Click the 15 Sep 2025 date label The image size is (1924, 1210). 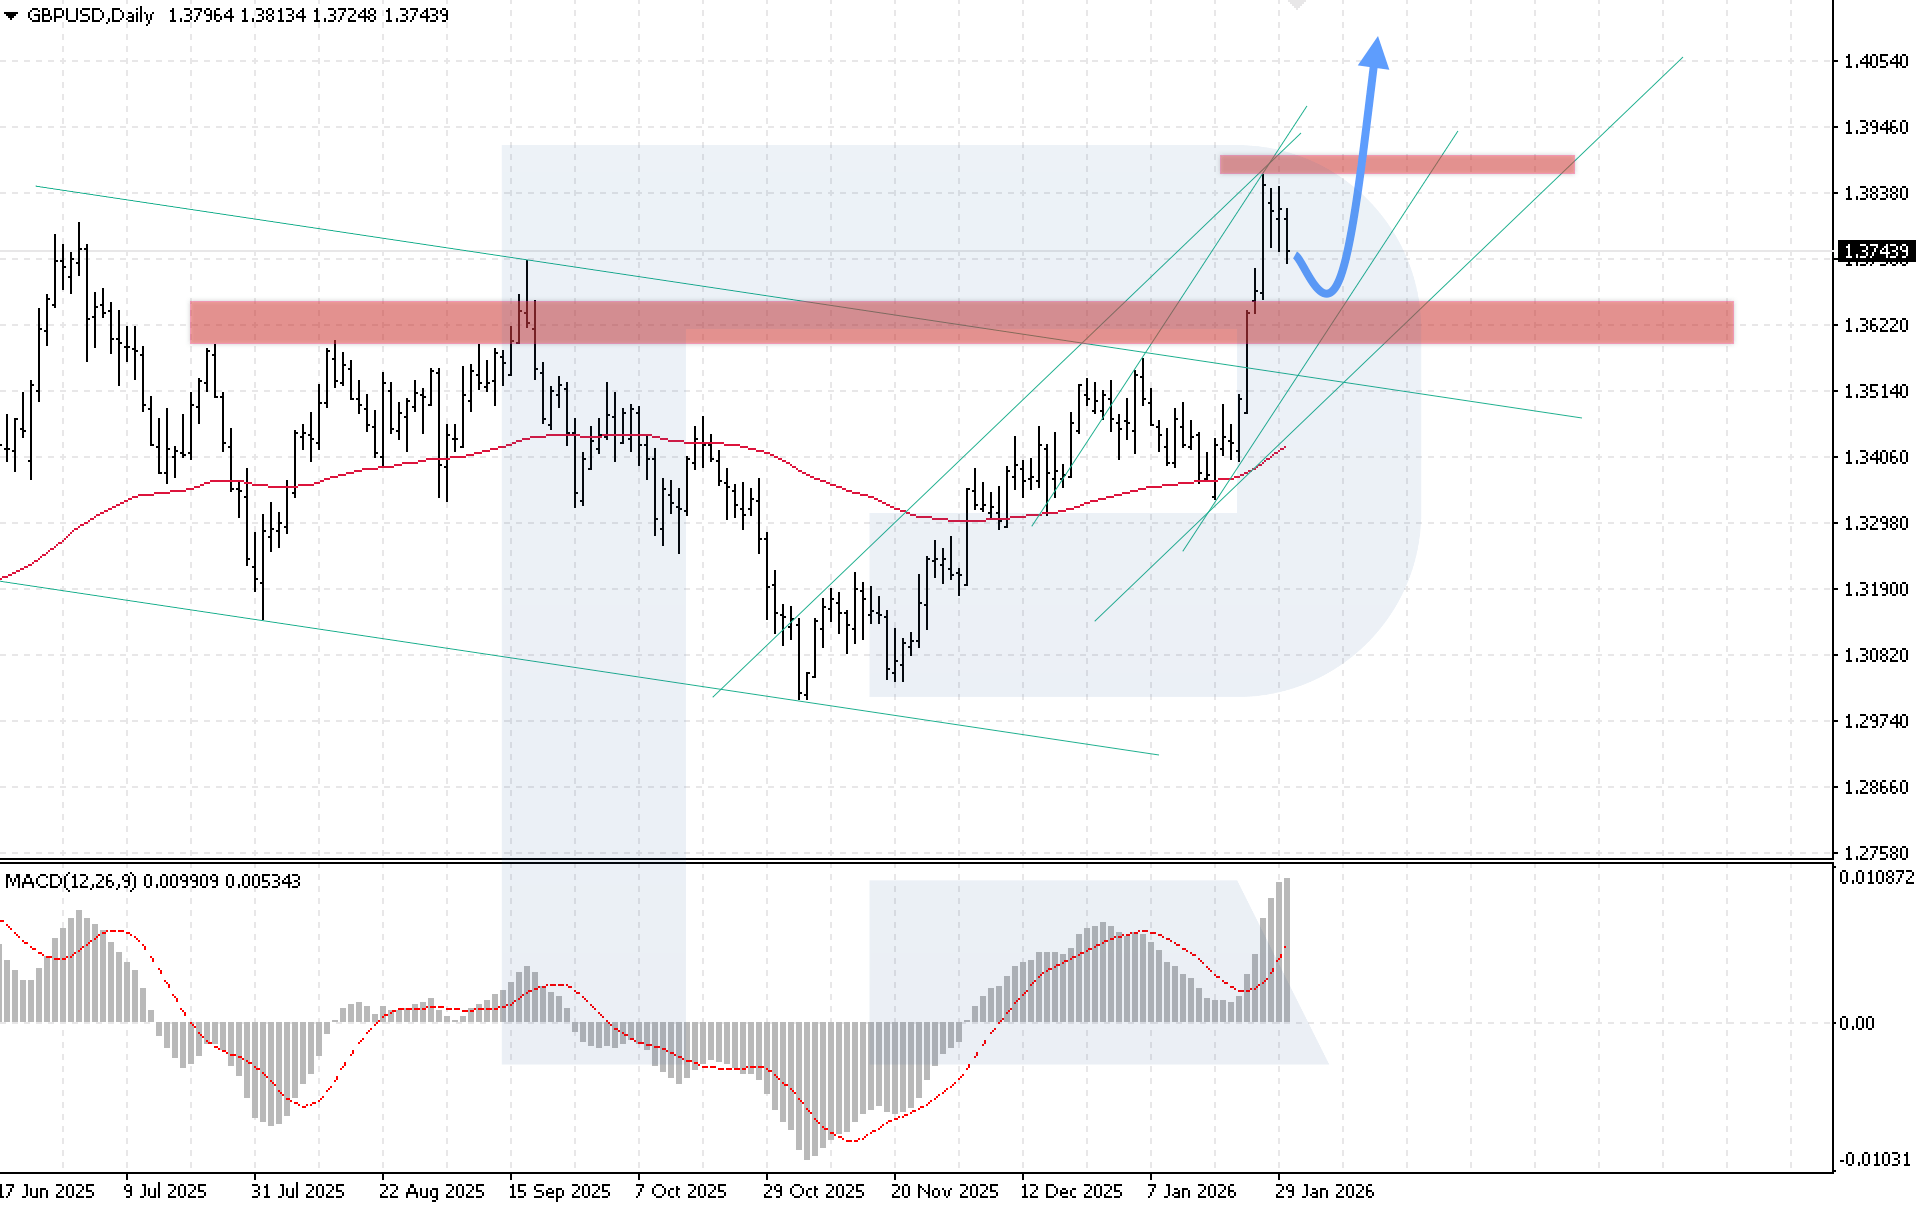click(558, 1191)
